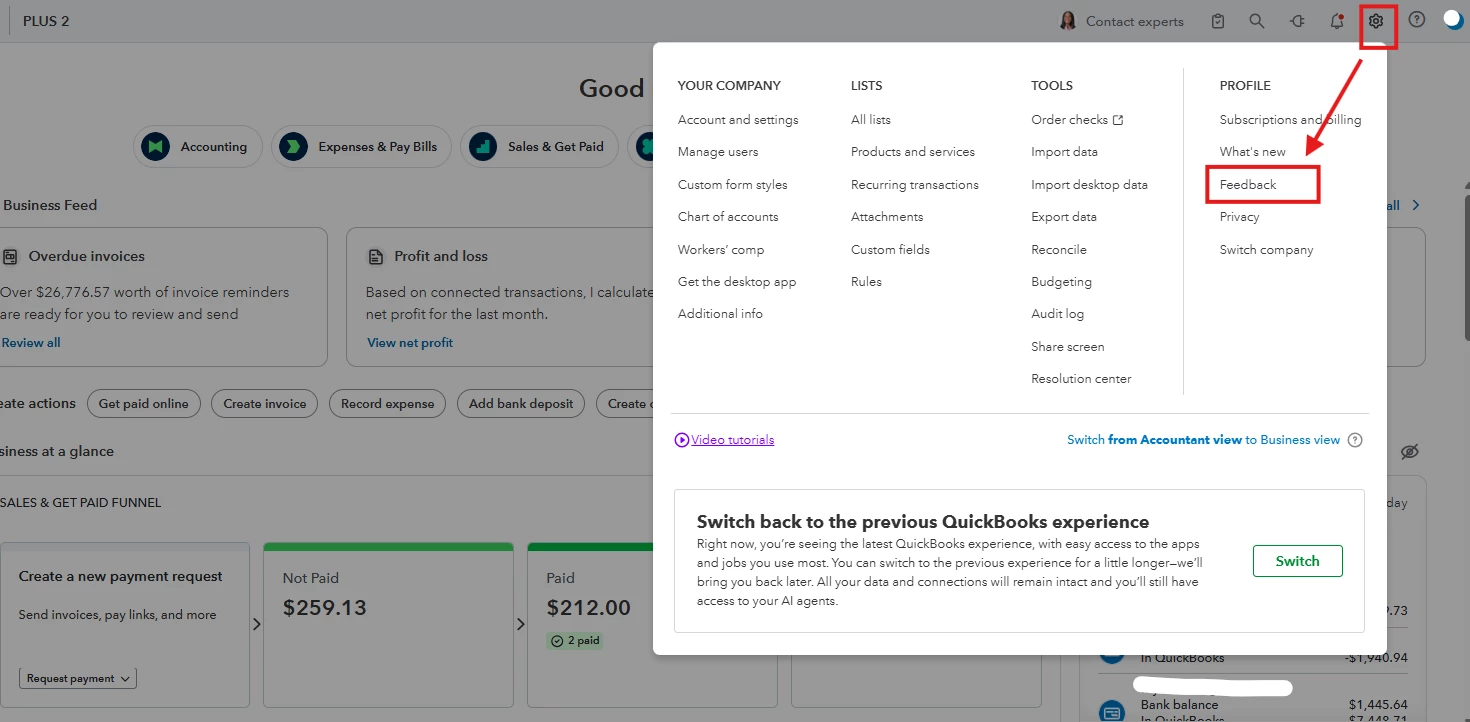Click the help question mark icon
1470x722 pixels.
click(1416, 20)
